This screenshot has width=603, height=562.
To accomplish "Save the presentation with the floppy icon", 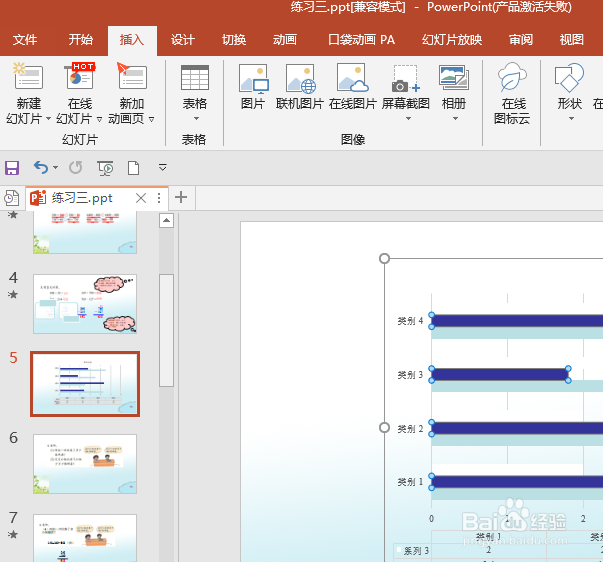I will coord(12,168).
